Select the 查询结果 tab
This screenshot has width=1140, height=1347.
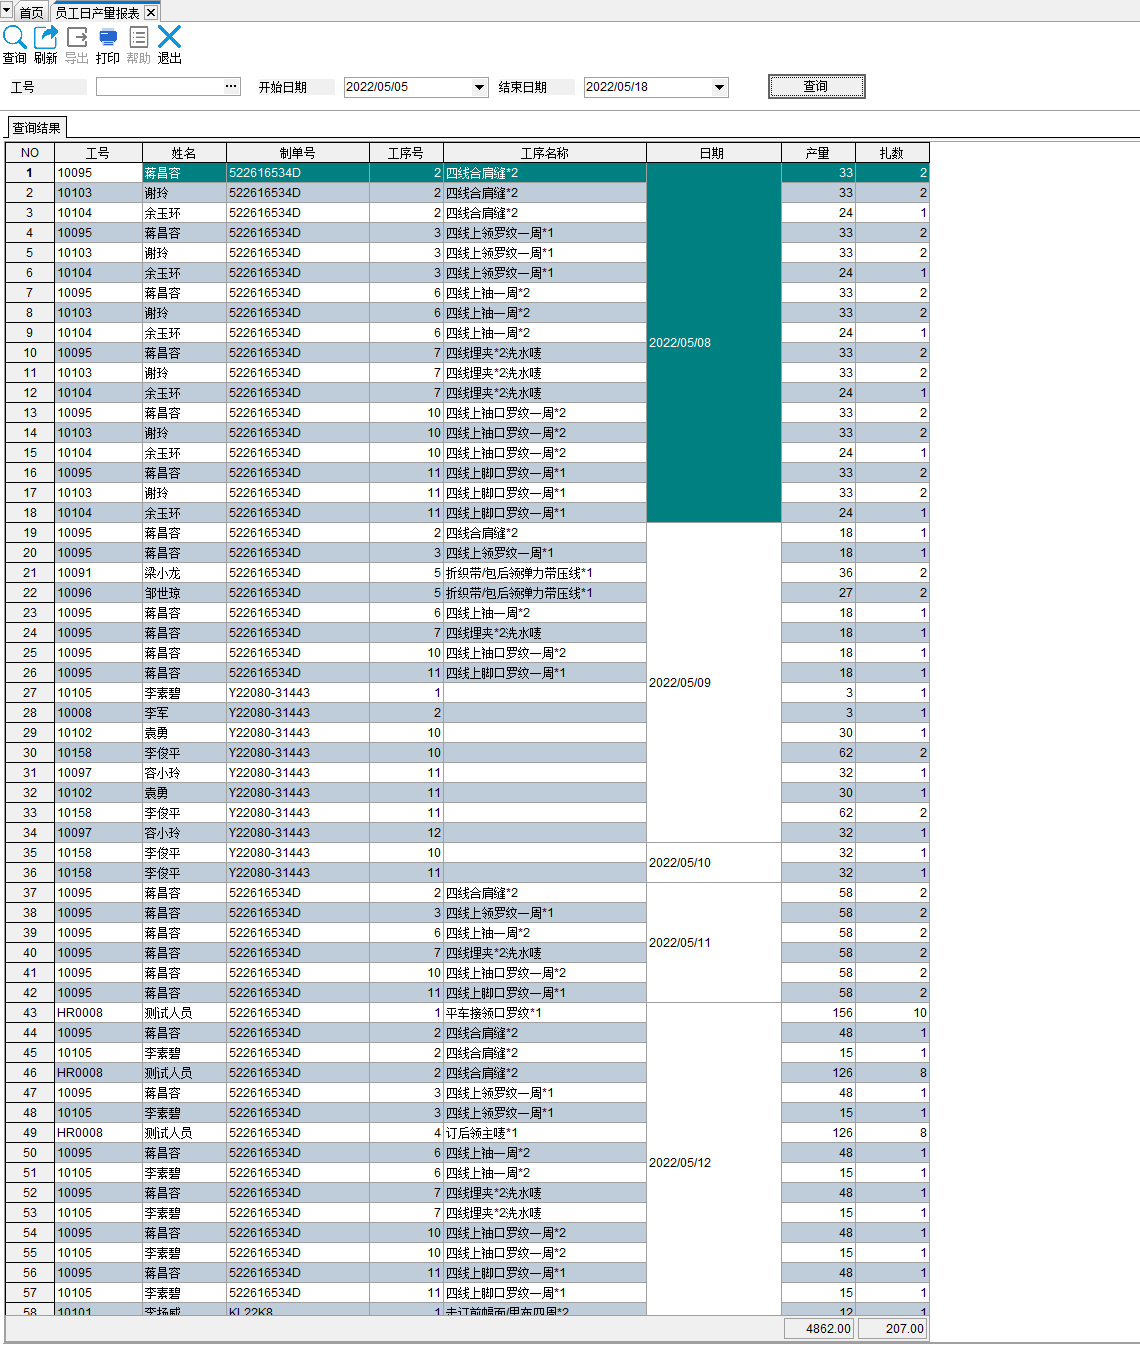(37, 128)
